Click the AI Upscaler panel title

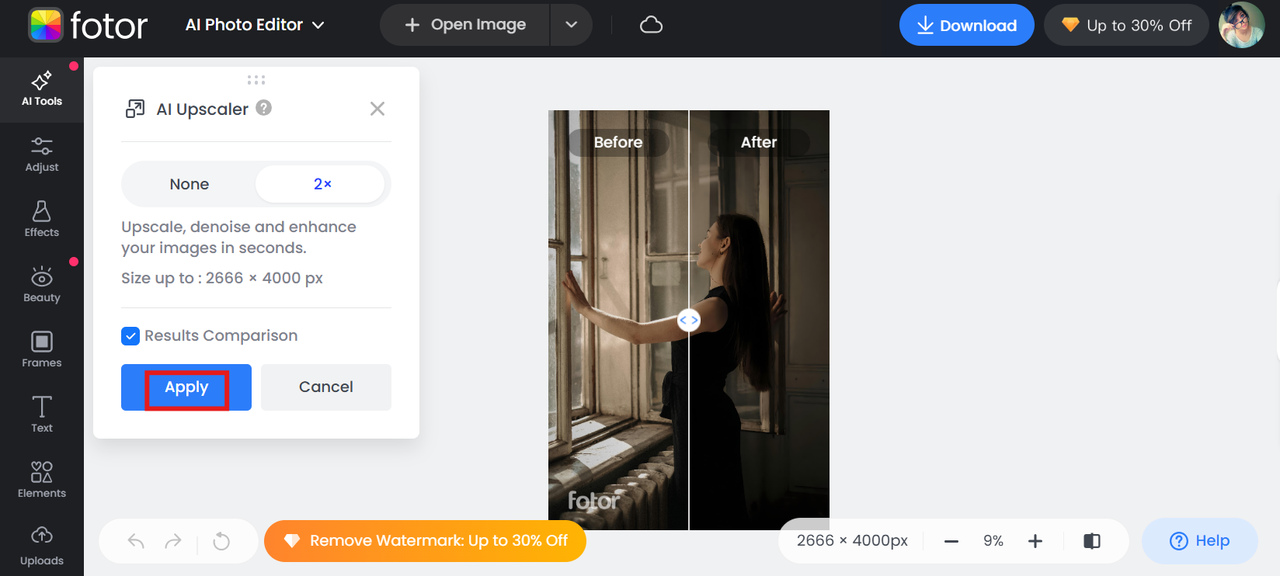point(202,109)
